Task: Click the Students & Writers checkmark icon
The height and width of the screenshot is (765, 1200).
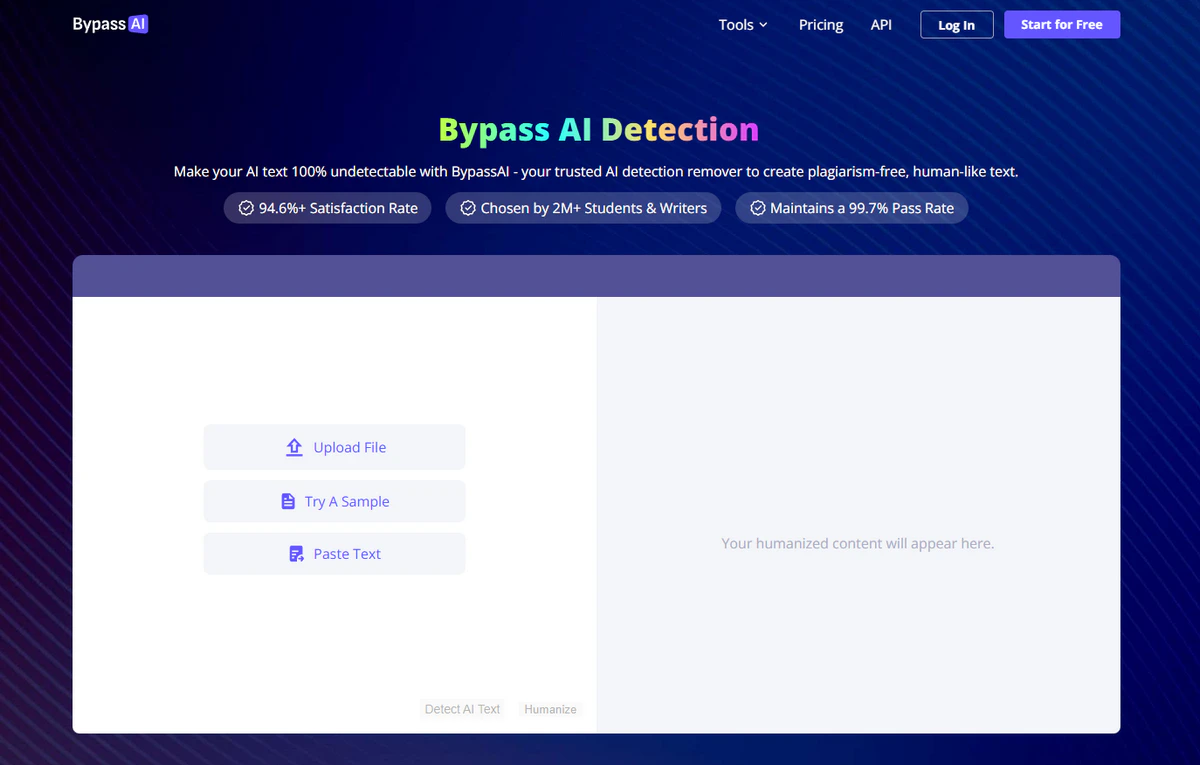Action: pos(467,208)
